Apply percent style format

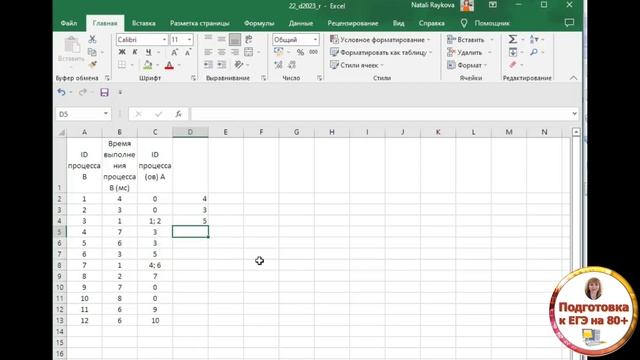coord(300,52)
